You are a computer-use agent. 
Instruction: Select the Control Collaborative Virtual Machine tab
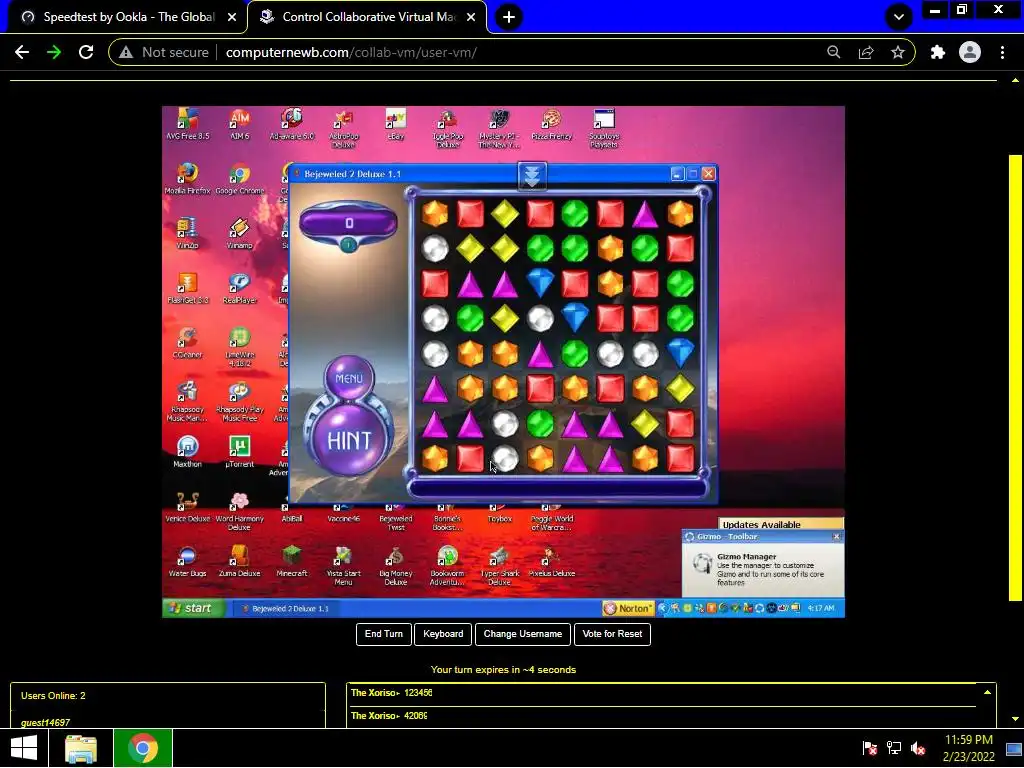368,17
